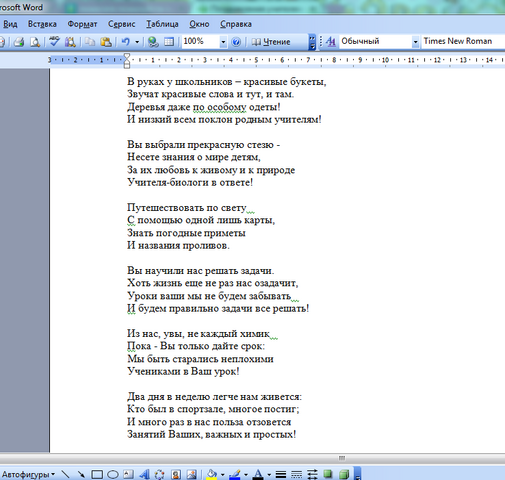Click the Insert Picture icon
The width and height of the screenshot is (505, 480).
(192, 474)
